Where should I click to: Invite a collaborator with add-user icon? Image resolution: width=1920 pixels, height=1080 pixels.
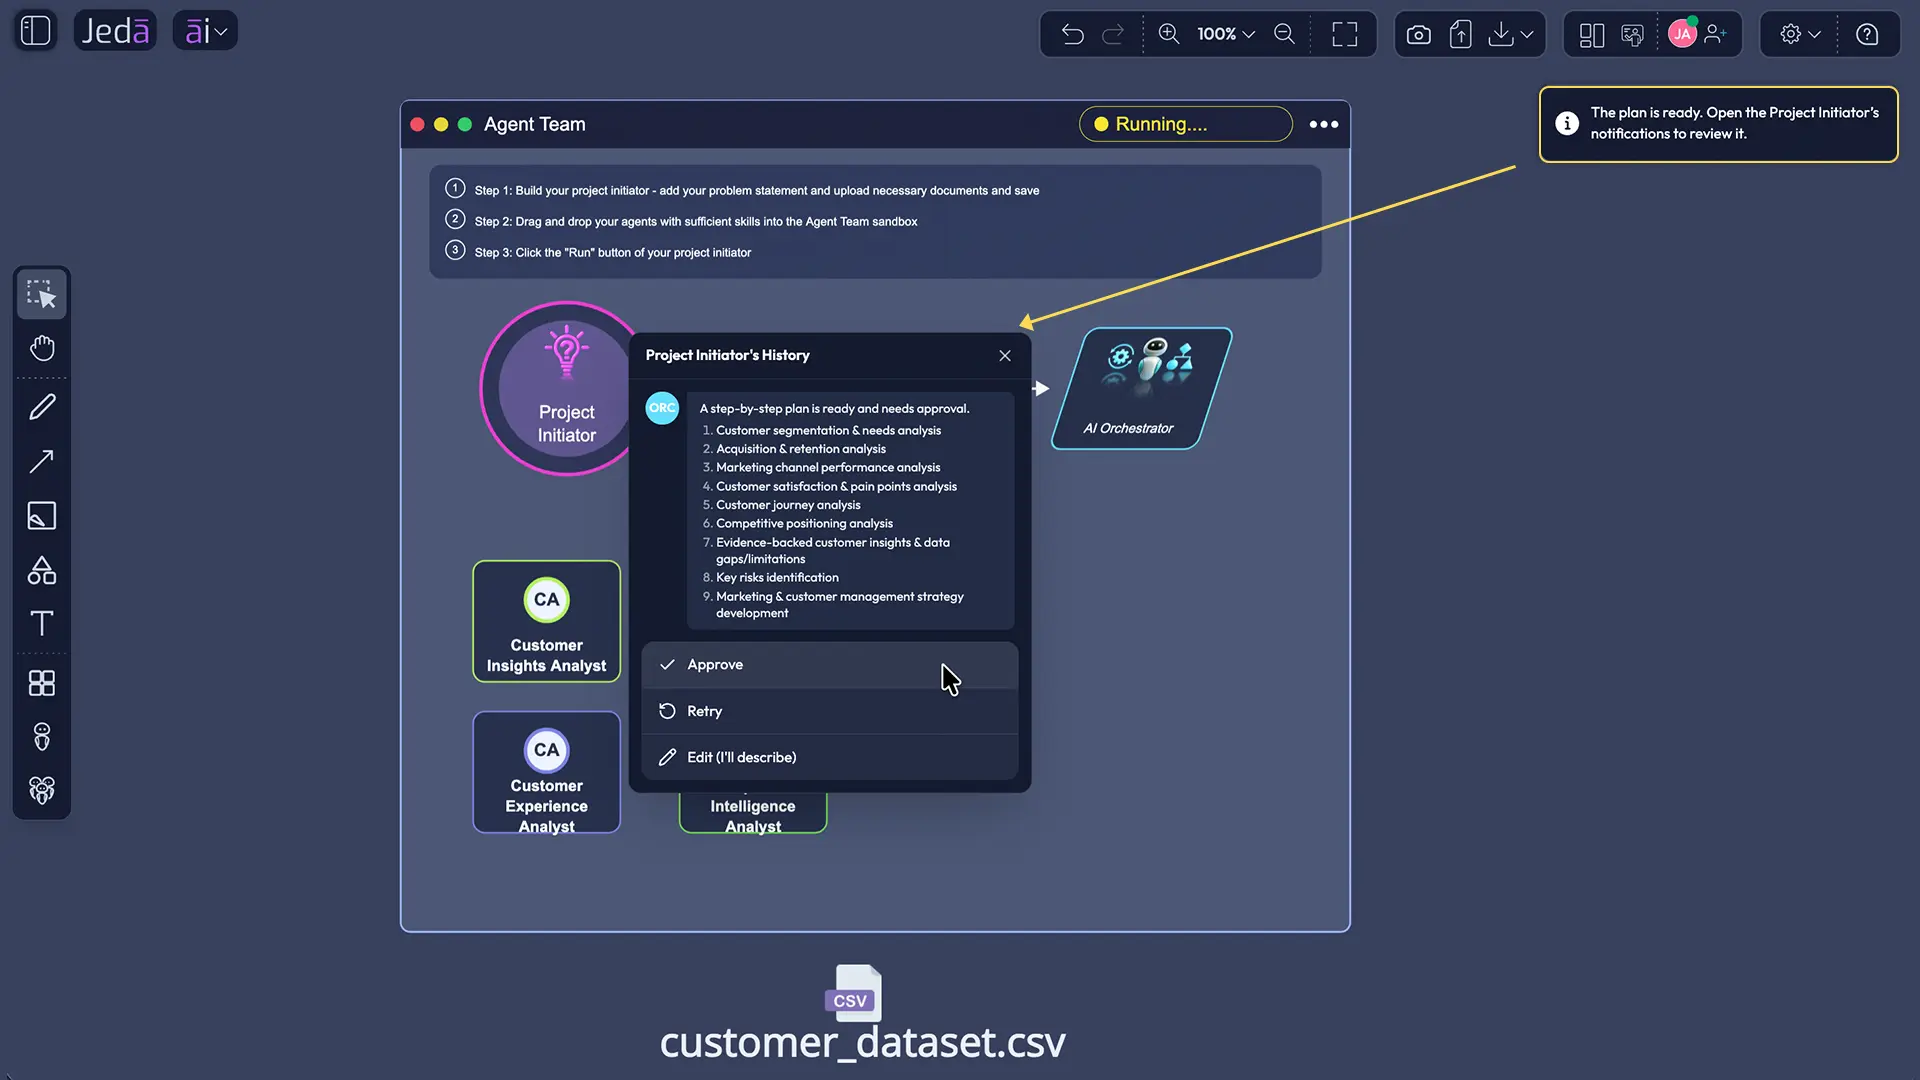(x=1716, y=34)
